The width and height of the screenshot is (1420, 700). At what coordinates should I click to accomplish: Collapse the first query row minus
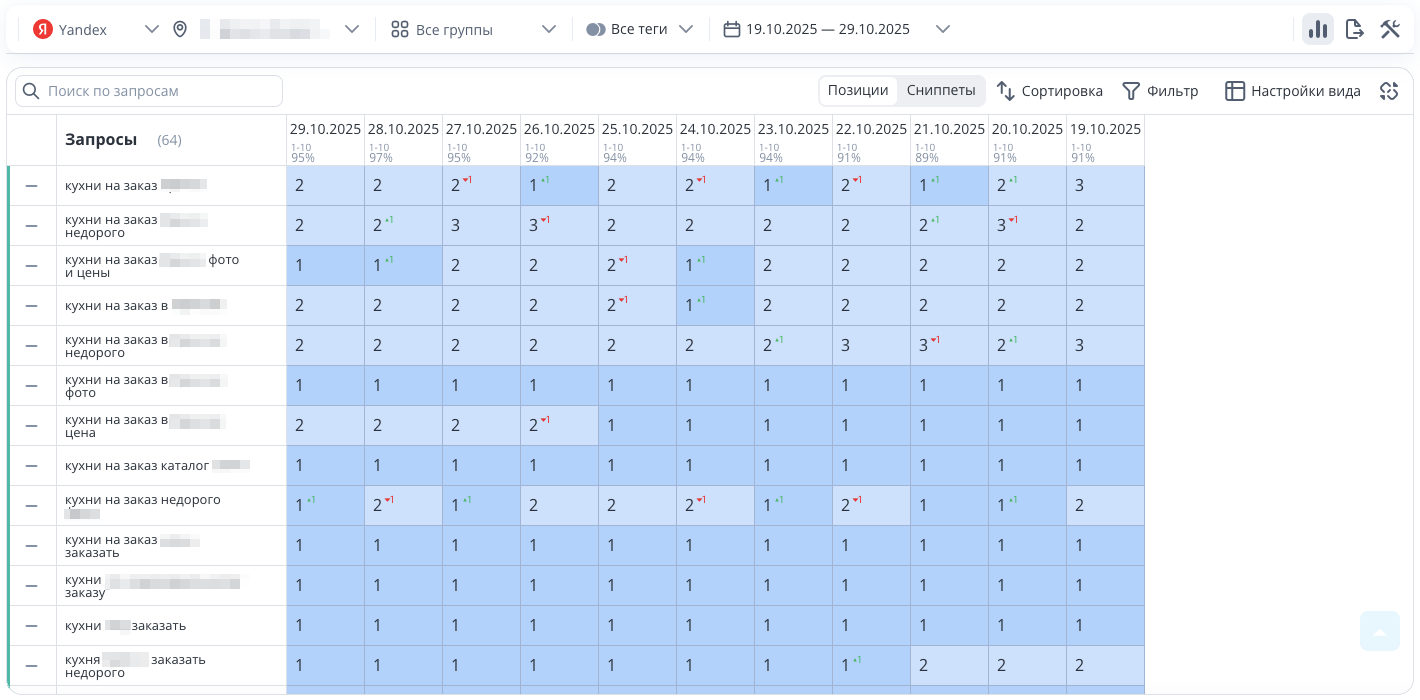[x=31, y=186]
